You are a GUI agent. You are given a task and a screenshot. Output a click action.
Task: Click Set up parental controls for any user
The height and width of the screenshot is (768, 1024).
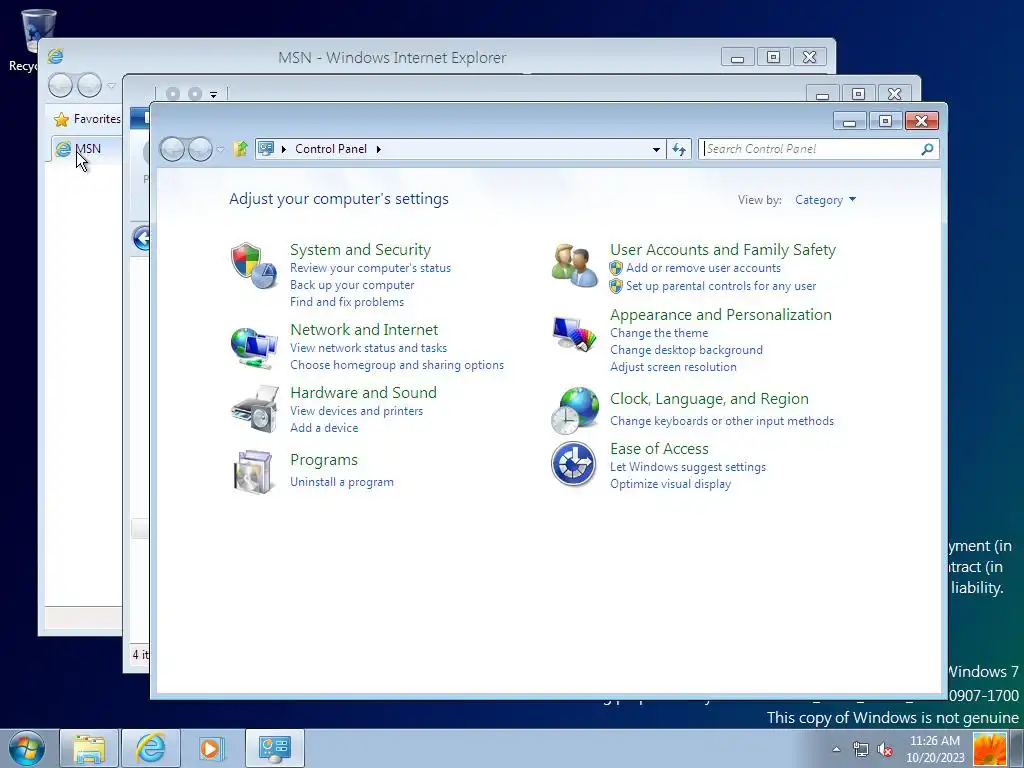tap(721, 285)
